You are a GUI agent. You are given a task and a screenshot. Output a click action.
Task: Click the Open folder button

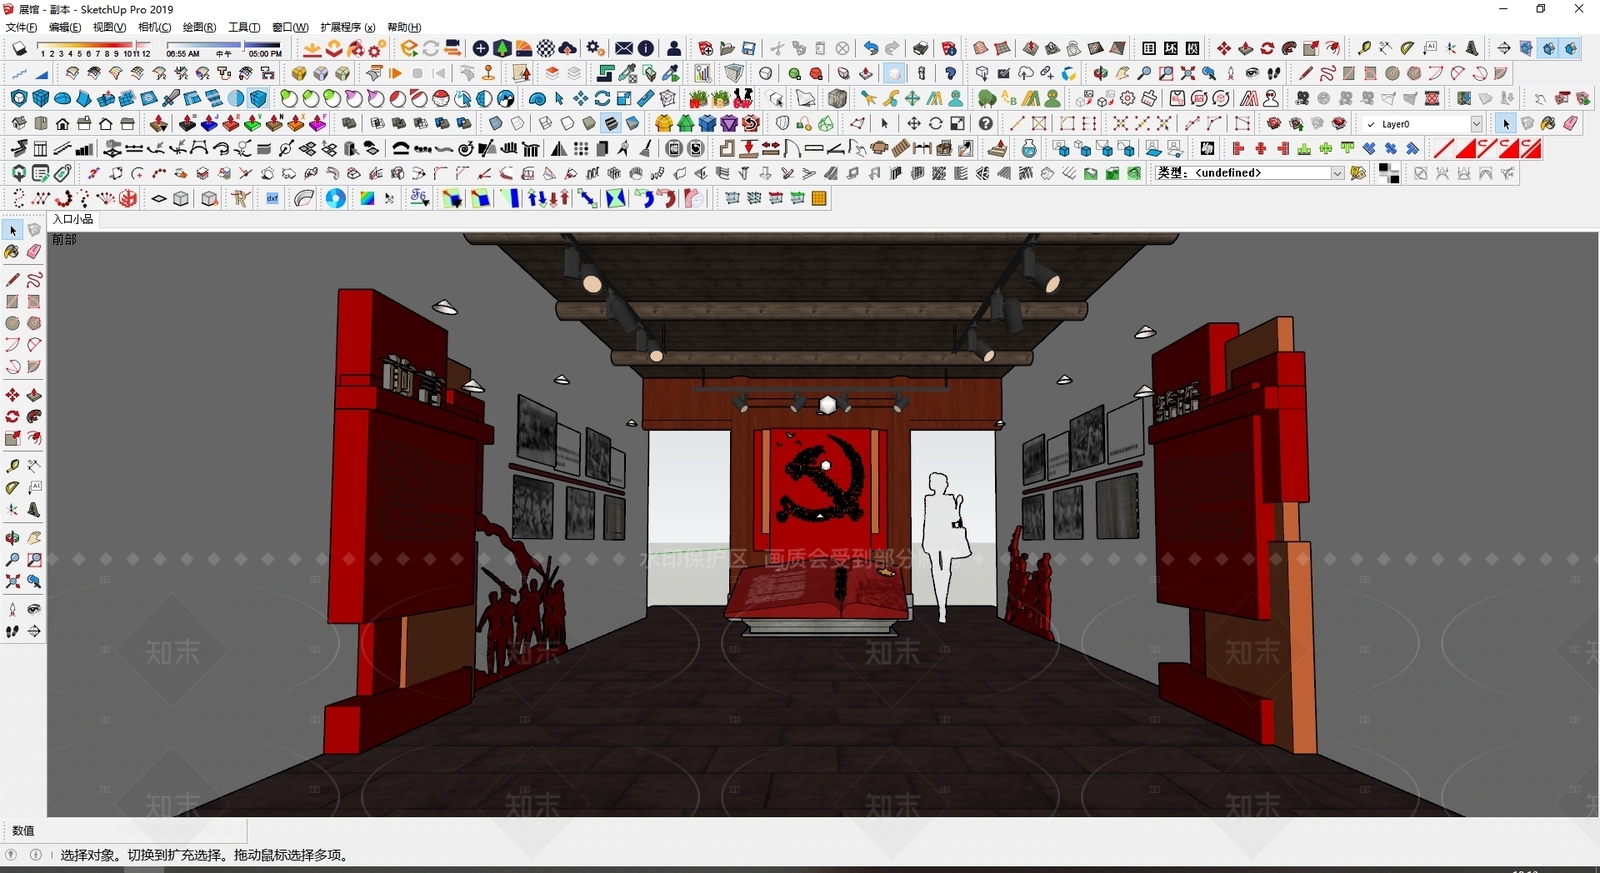pos(727,48)
